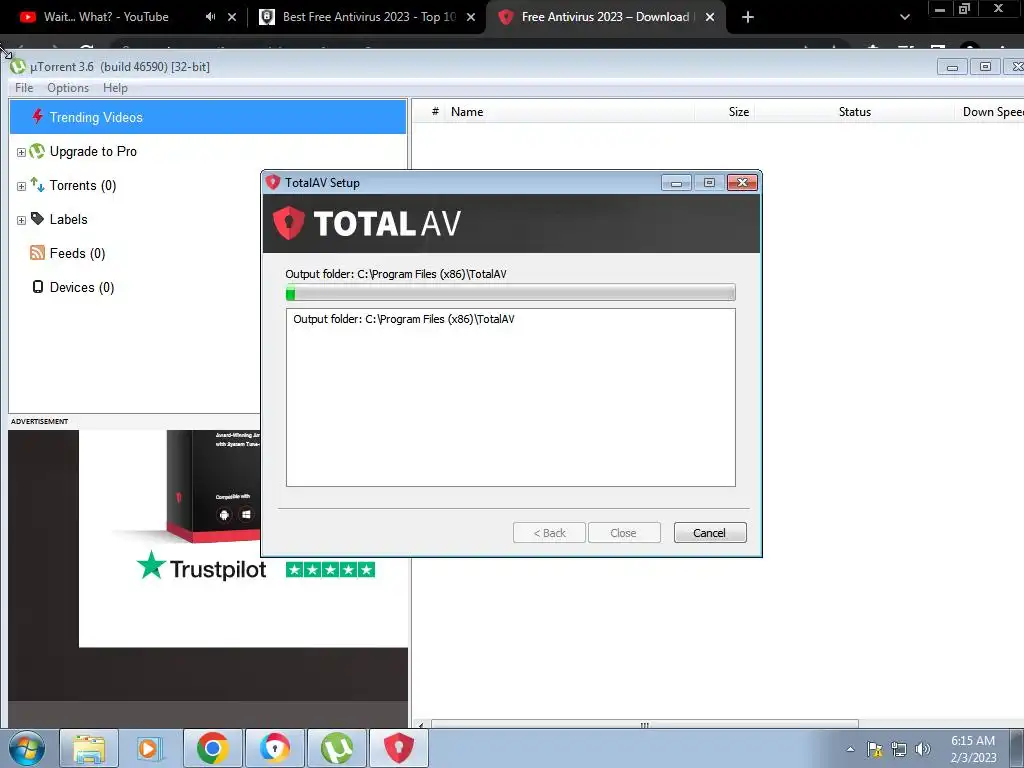Viewport: 1024px width, 768px height.
Task: Expand the Upgrade to Pro node
Action: pyautogui.click(x=21, y=152)
